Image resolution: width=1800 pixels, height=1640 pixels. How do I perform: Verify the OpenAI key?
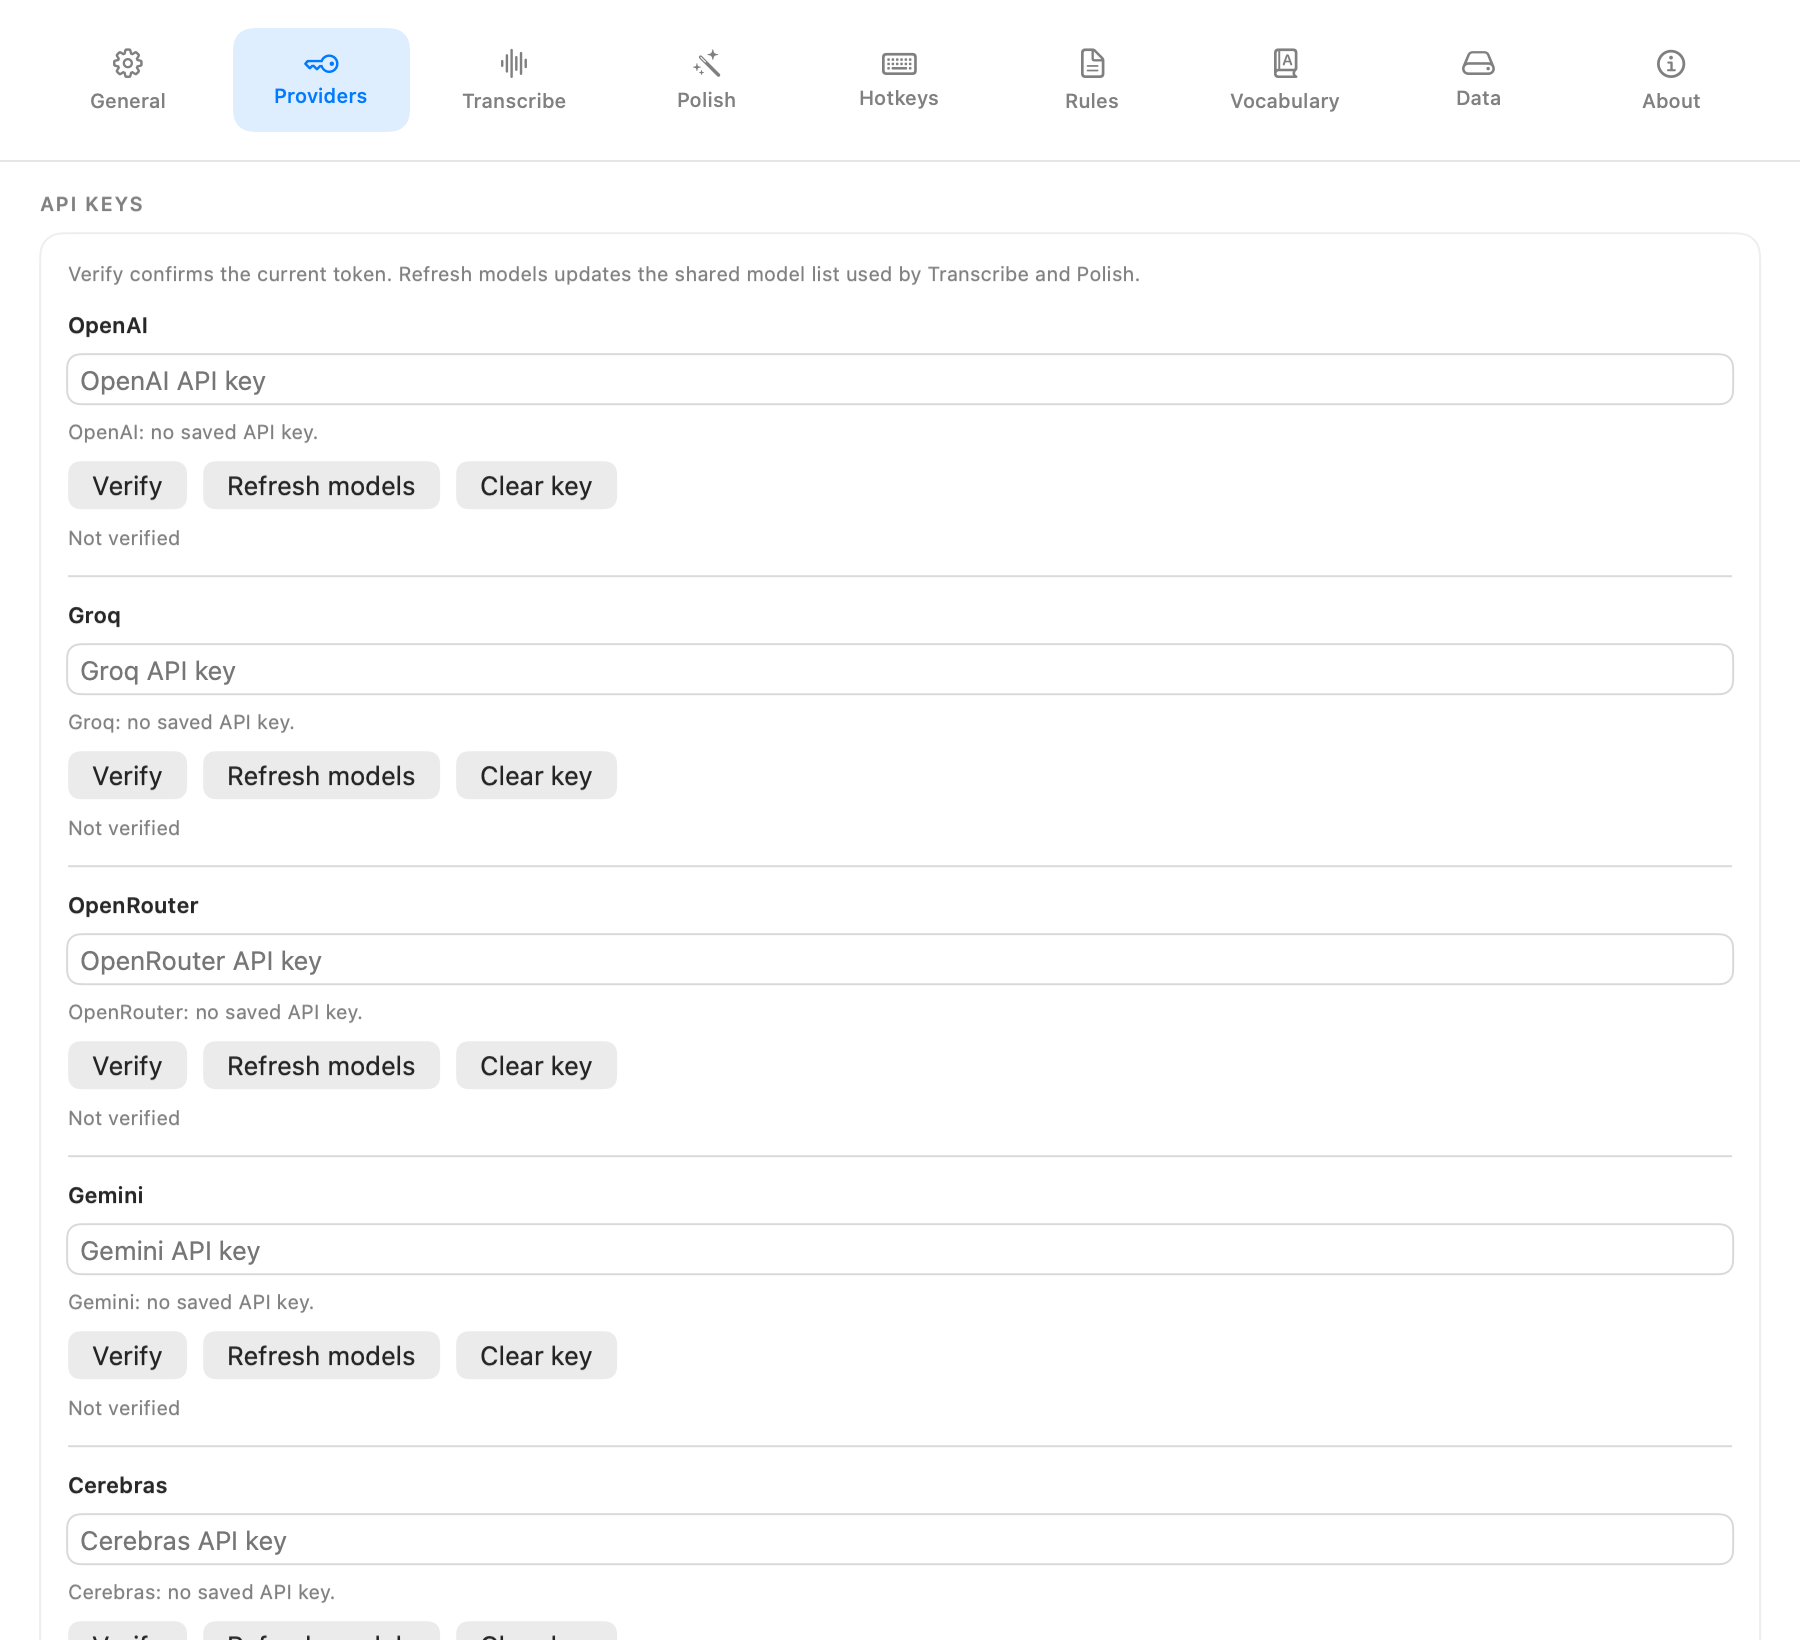127,486
